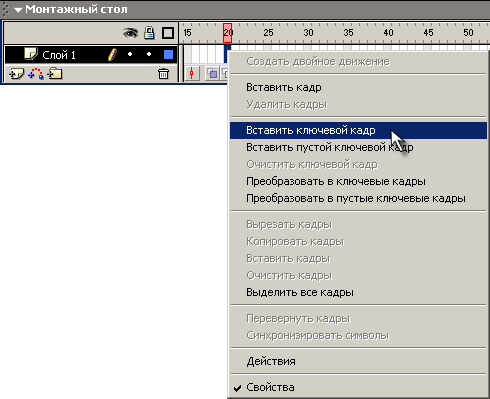Image resolution: width=490 pixels, height=399 pixels.
Task: Click the lock all layers padlock icon
Action: pyautogui.click(x=149, y=33)
